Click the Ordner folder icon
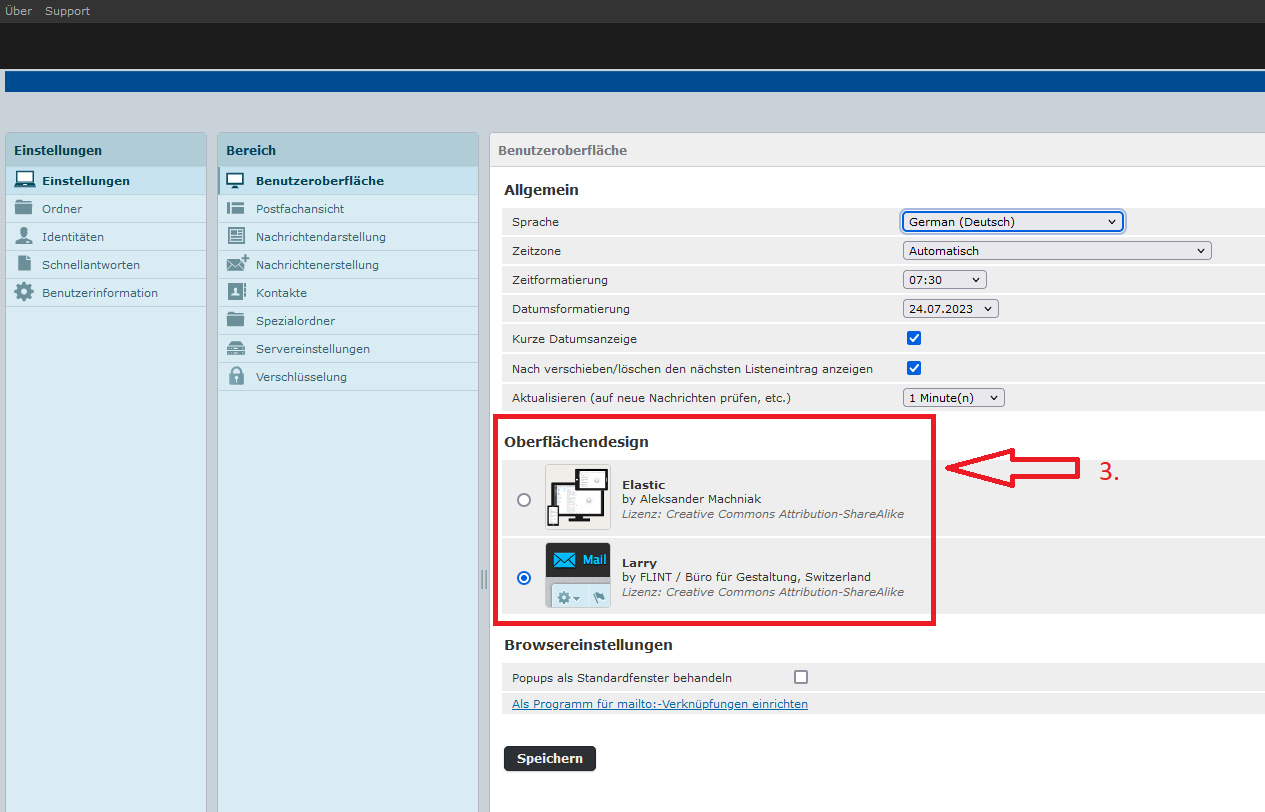Viewport: 1265px width, 812px height. click(x=24, y=209)
